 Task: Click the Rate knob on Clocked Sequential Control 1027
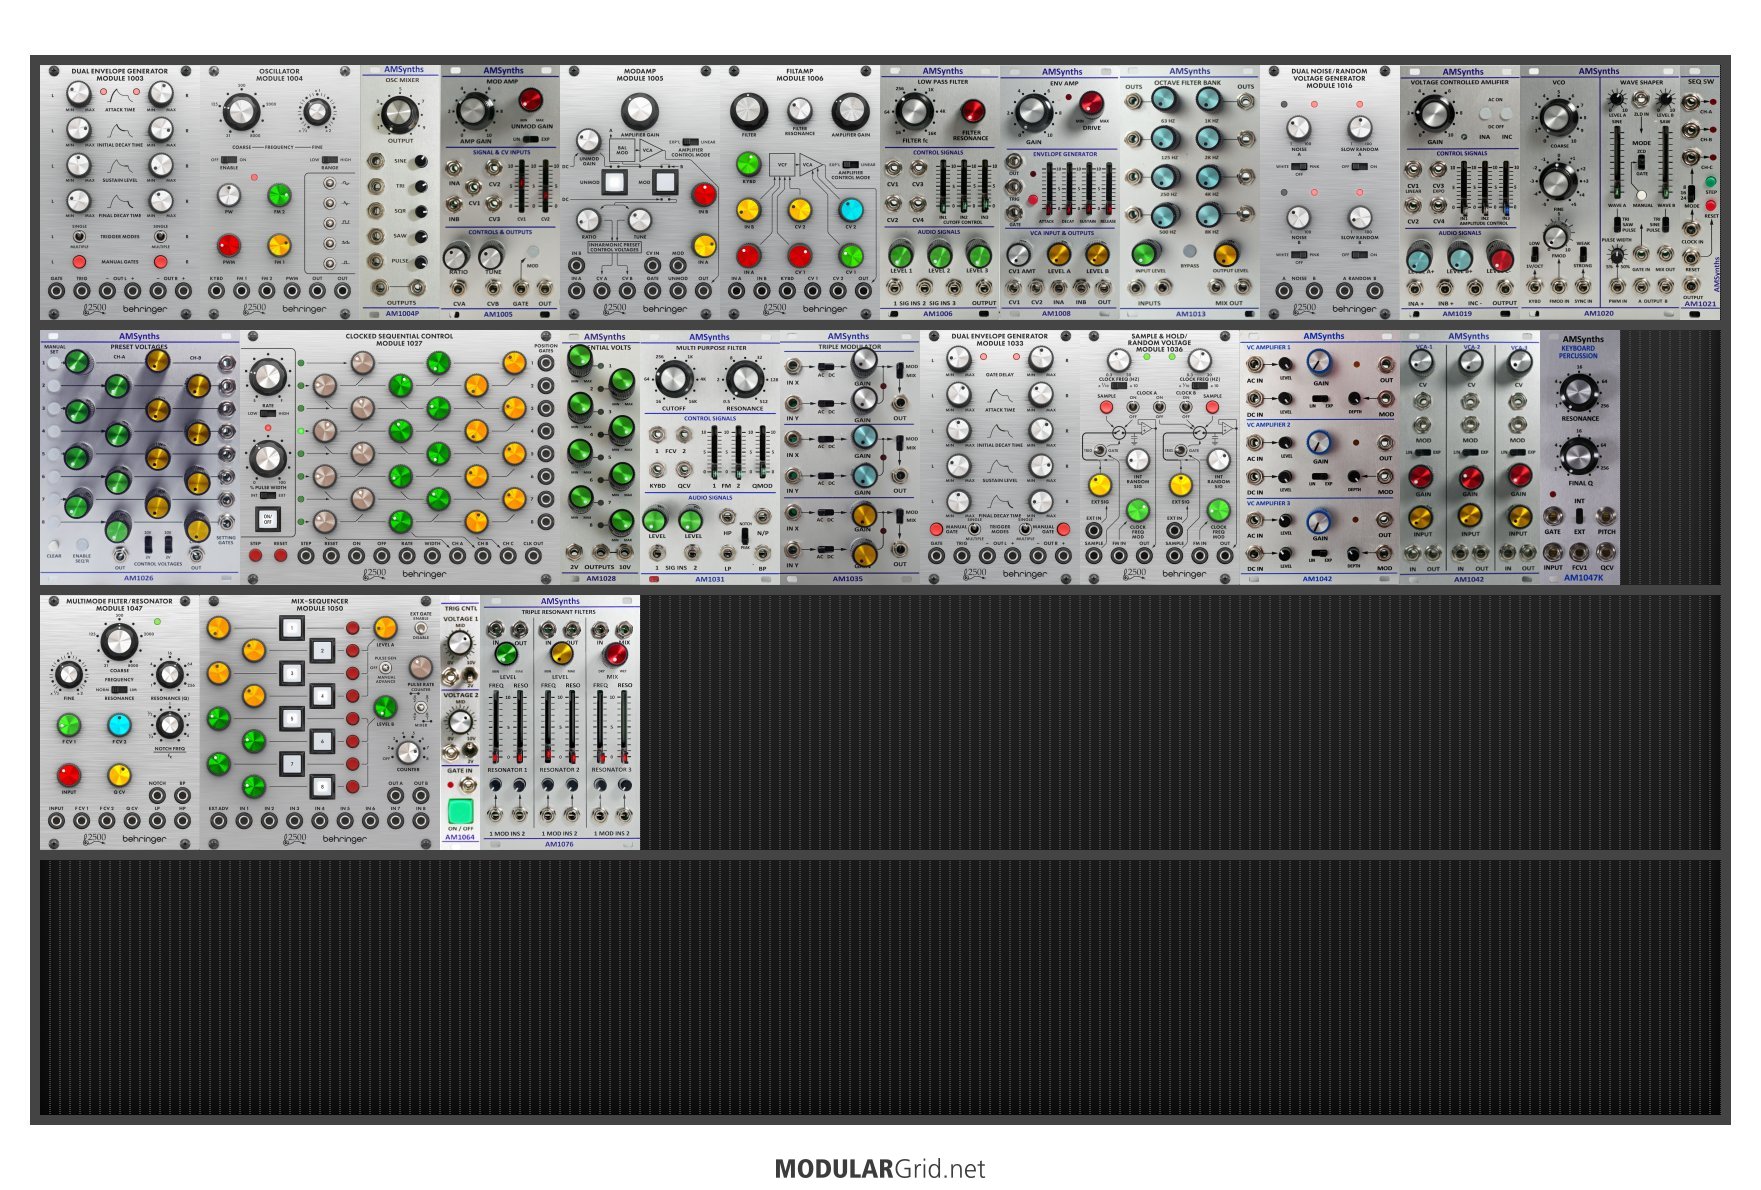(267, 378)
